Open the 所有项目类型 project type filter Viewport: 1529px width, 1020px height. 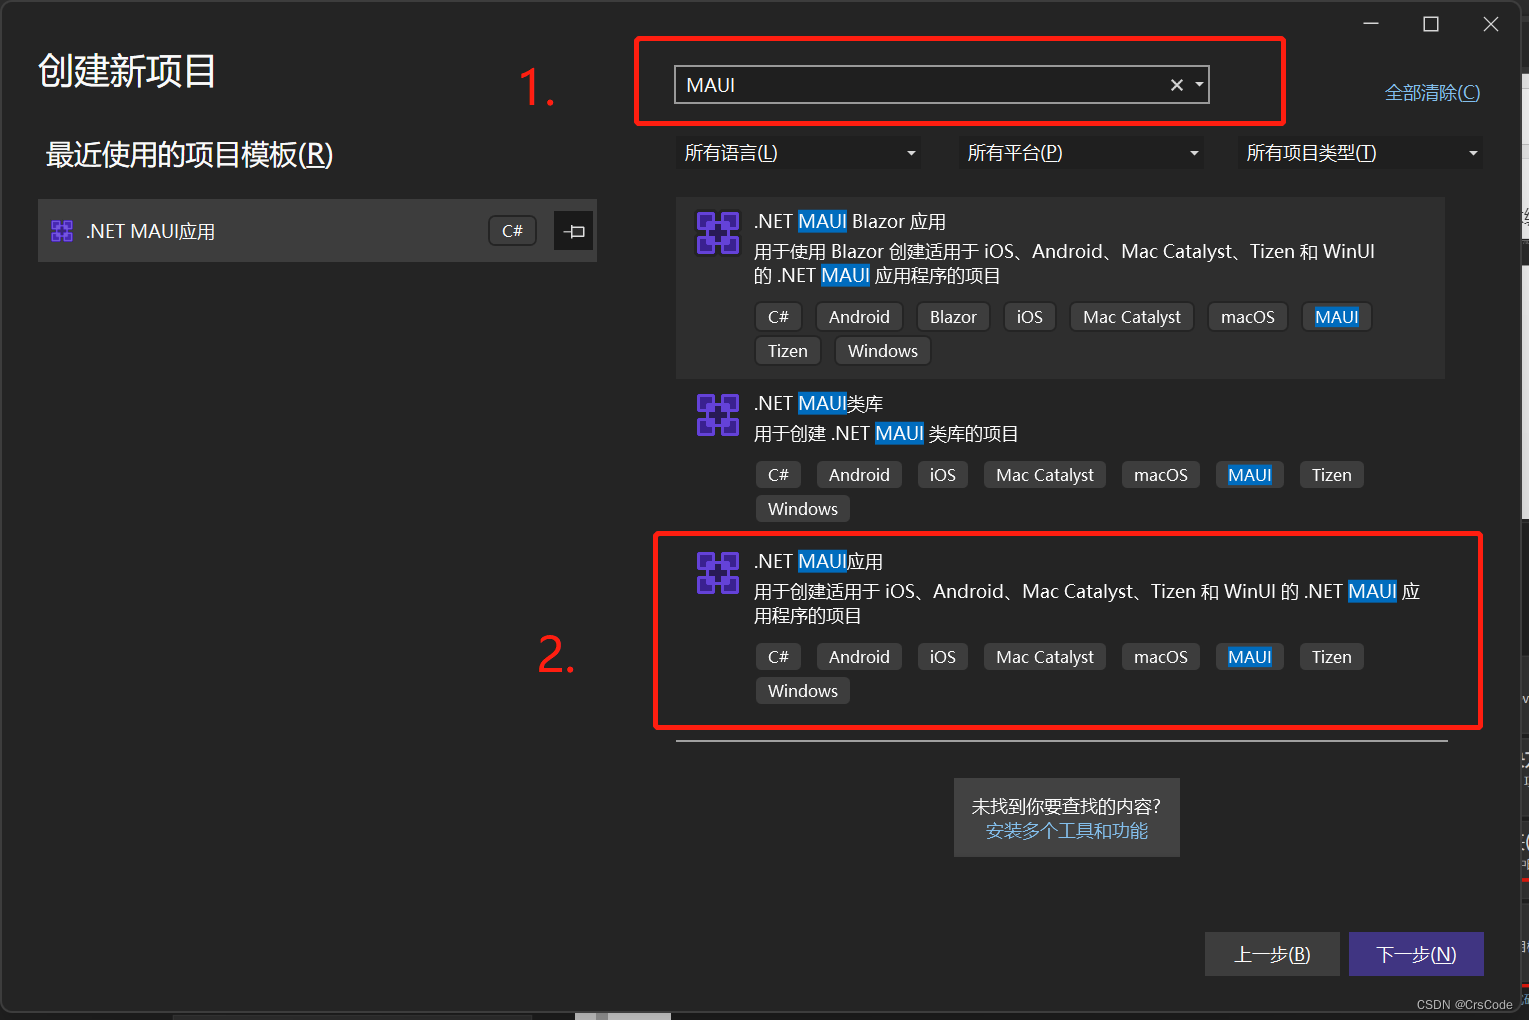click(x=1360, y=153)
